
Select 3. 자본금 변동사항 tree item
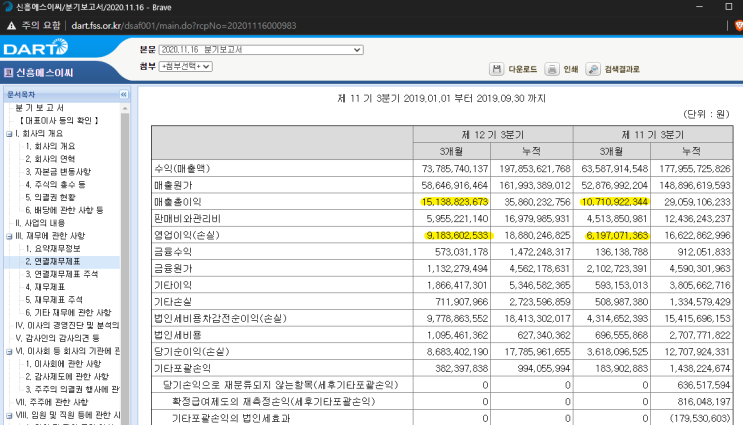(x=58, y=172)
